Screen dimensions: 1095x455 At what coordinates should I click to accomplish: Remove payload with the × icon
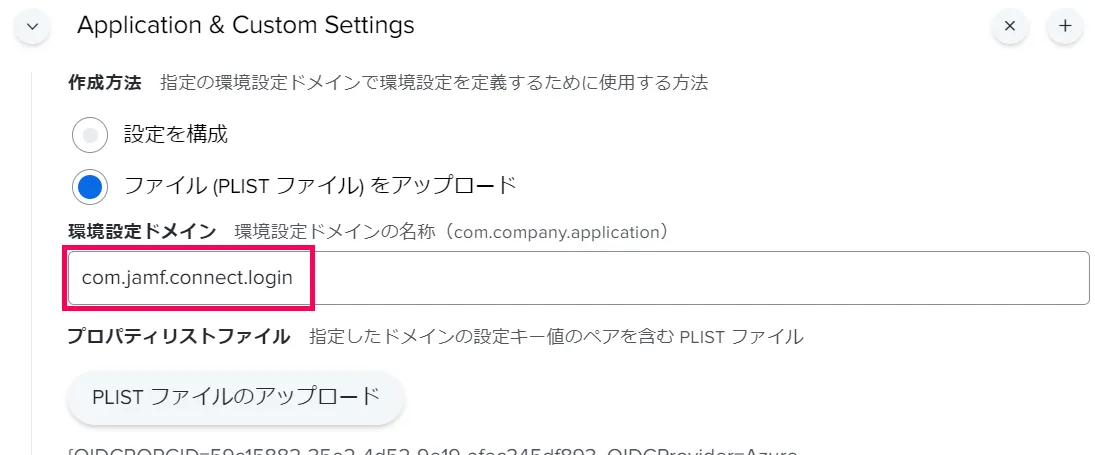coord(1009,26)
